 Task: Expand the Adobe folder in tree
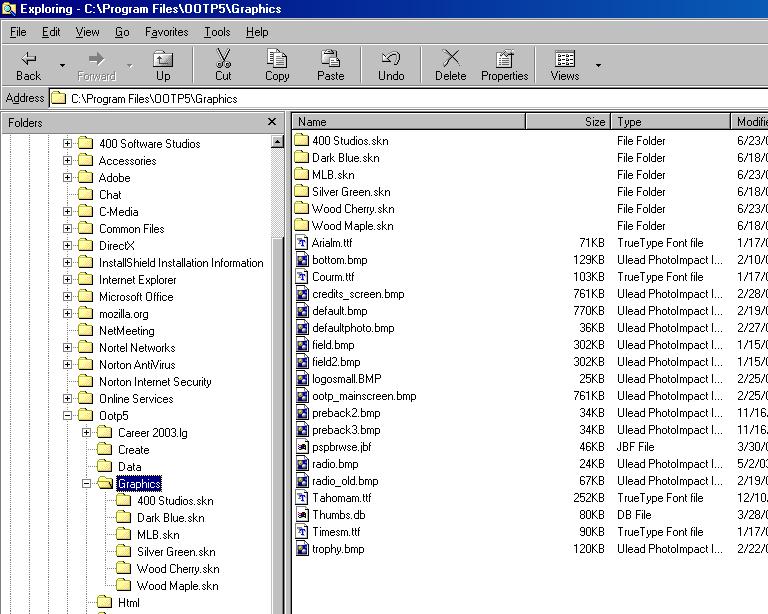click(x=68, y=178)
